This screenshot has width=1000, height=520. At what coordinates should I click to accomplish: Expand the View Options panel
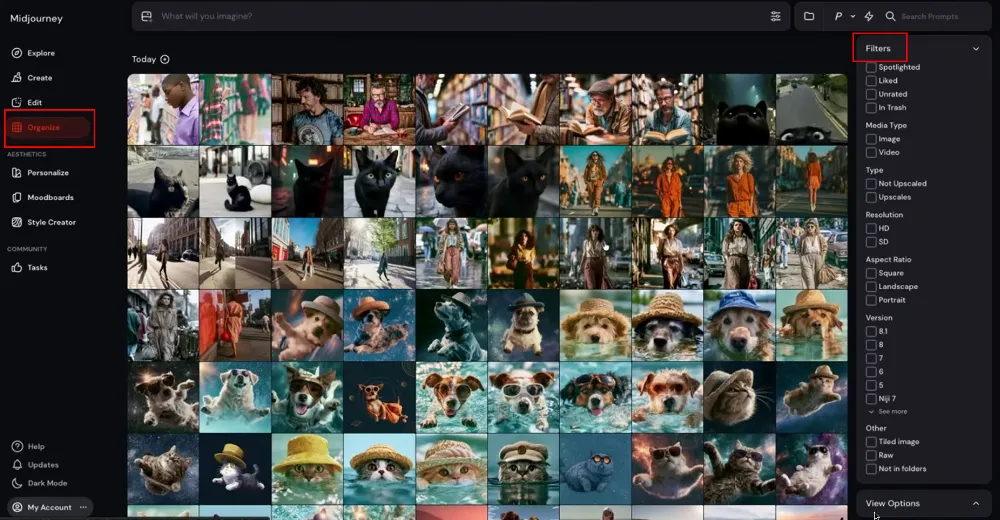click(x=923, y=503)
